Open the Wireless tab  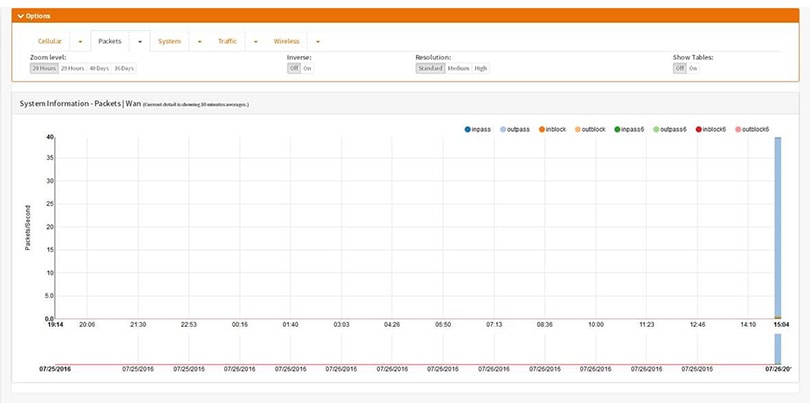[287, 41]
